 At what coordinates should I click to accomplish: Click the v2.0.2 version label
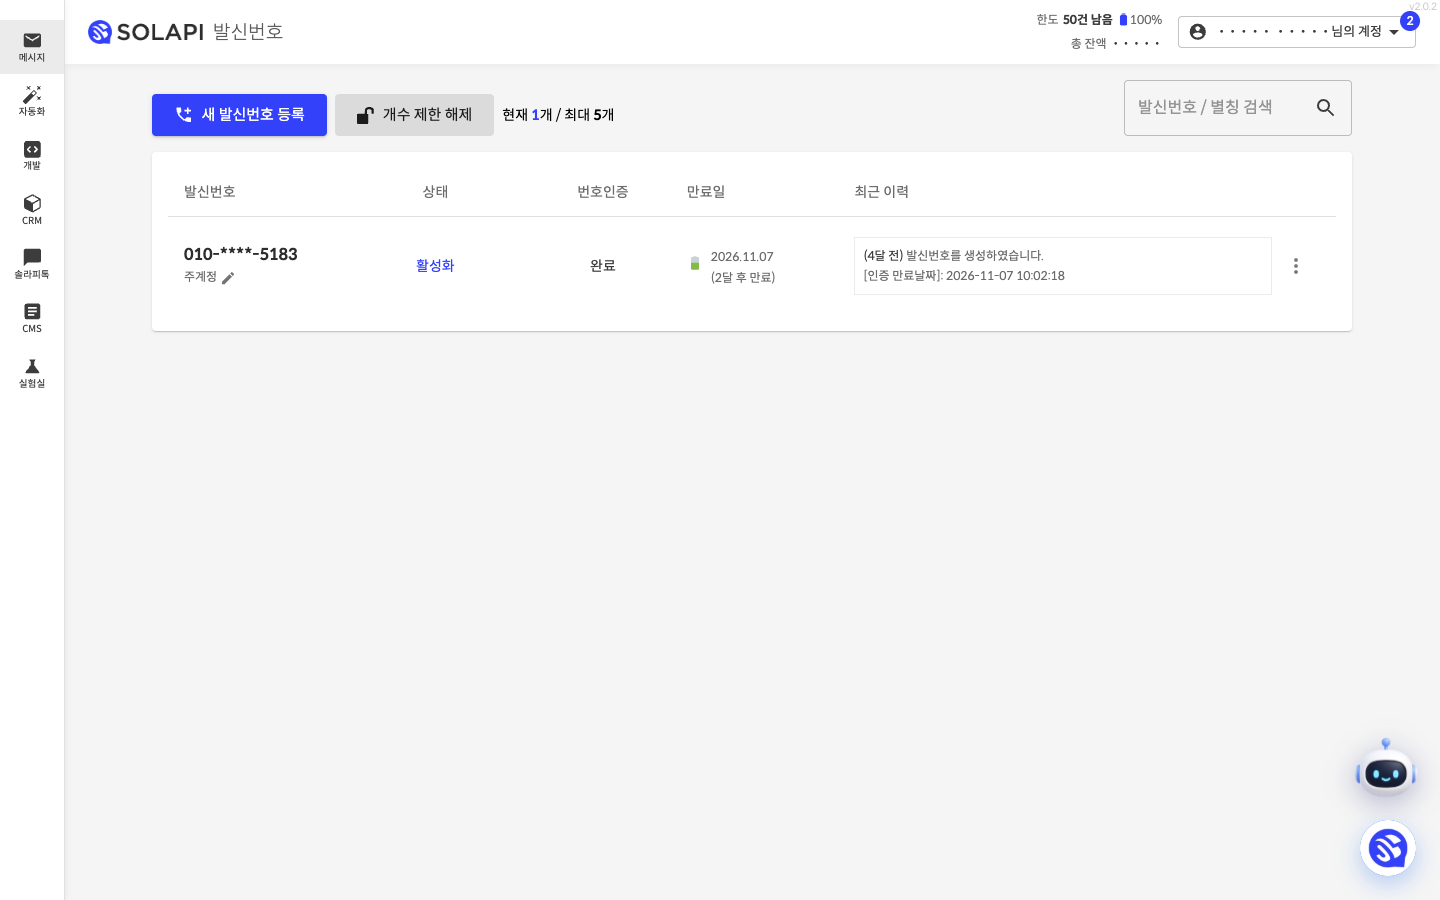click(1423, 6)
